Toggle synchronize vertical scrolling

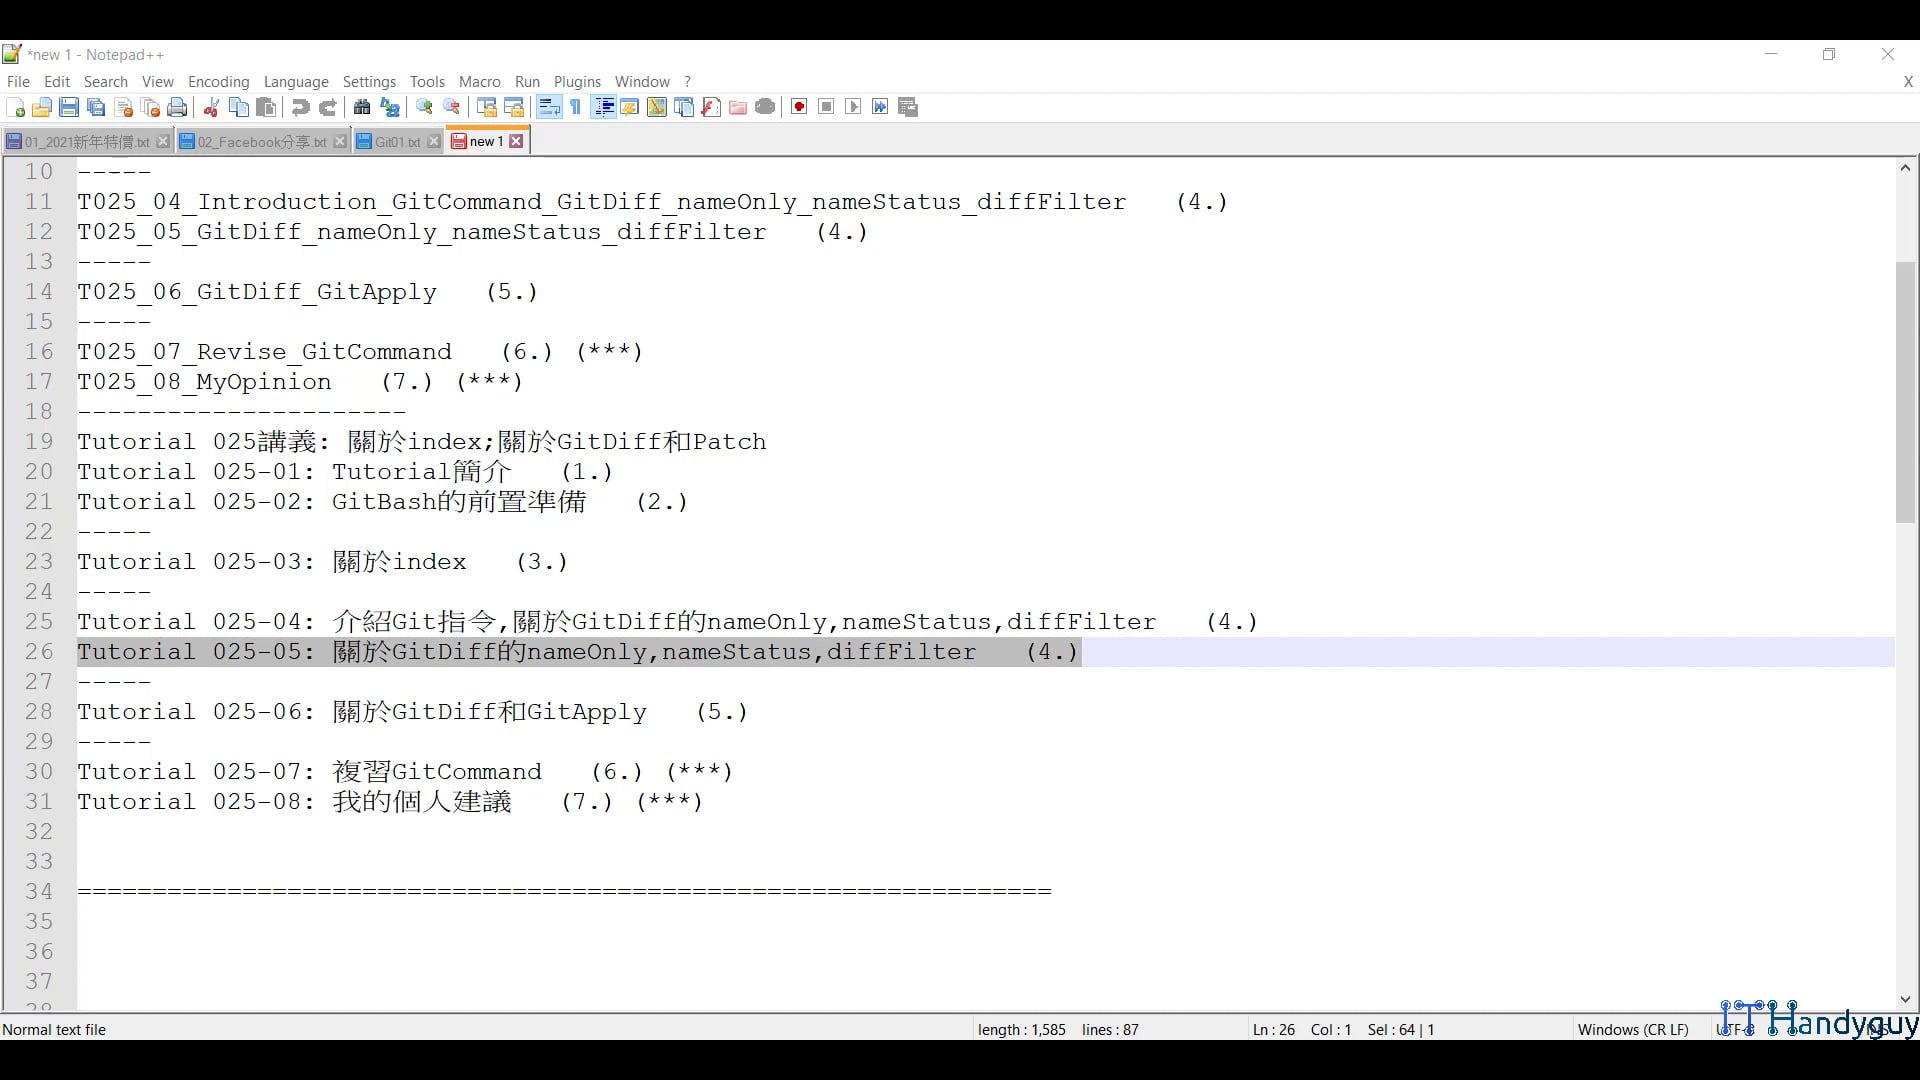point(486,107)
